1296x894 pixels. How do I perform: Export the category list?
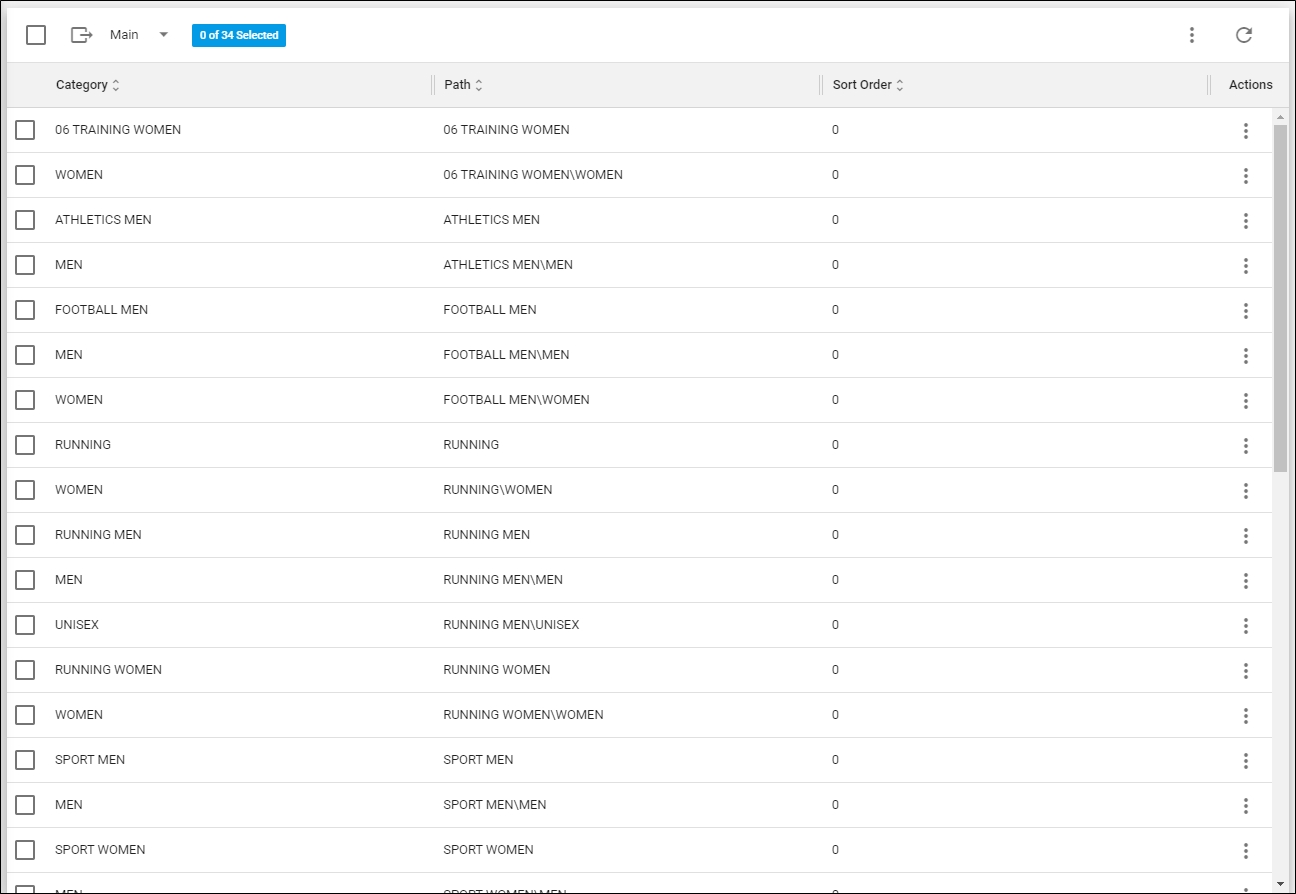[79, 34]
